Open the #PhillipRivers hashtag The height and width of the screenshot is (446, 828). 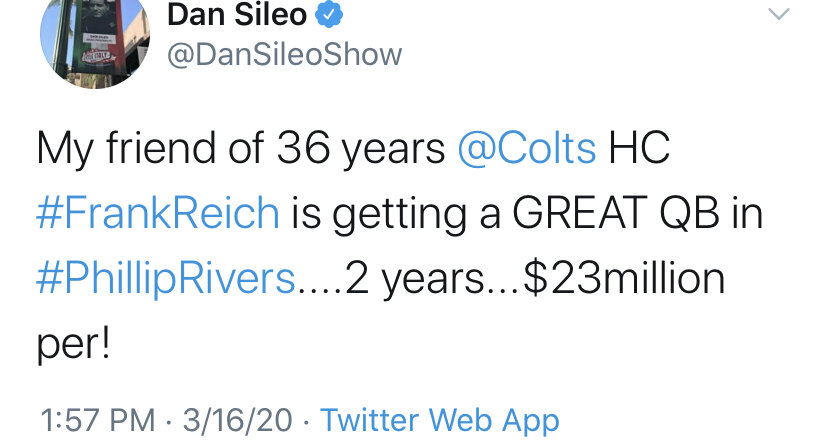166,279
